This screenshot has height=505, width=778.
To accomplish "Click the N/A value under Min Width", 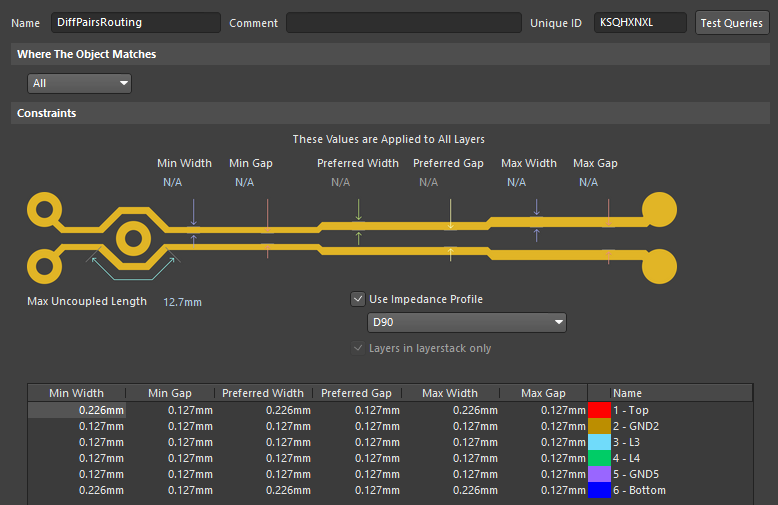I will tap(172, 182).
